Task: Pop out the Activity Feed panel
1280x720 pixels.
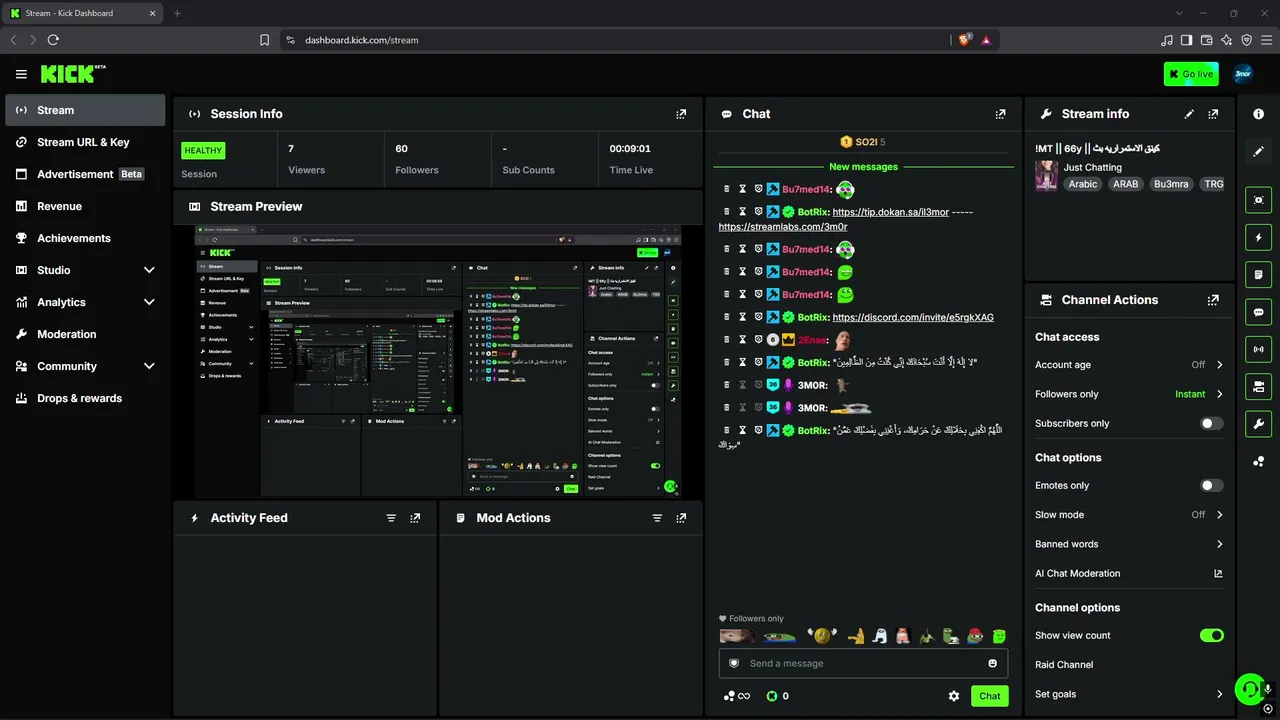Action: 415,518
